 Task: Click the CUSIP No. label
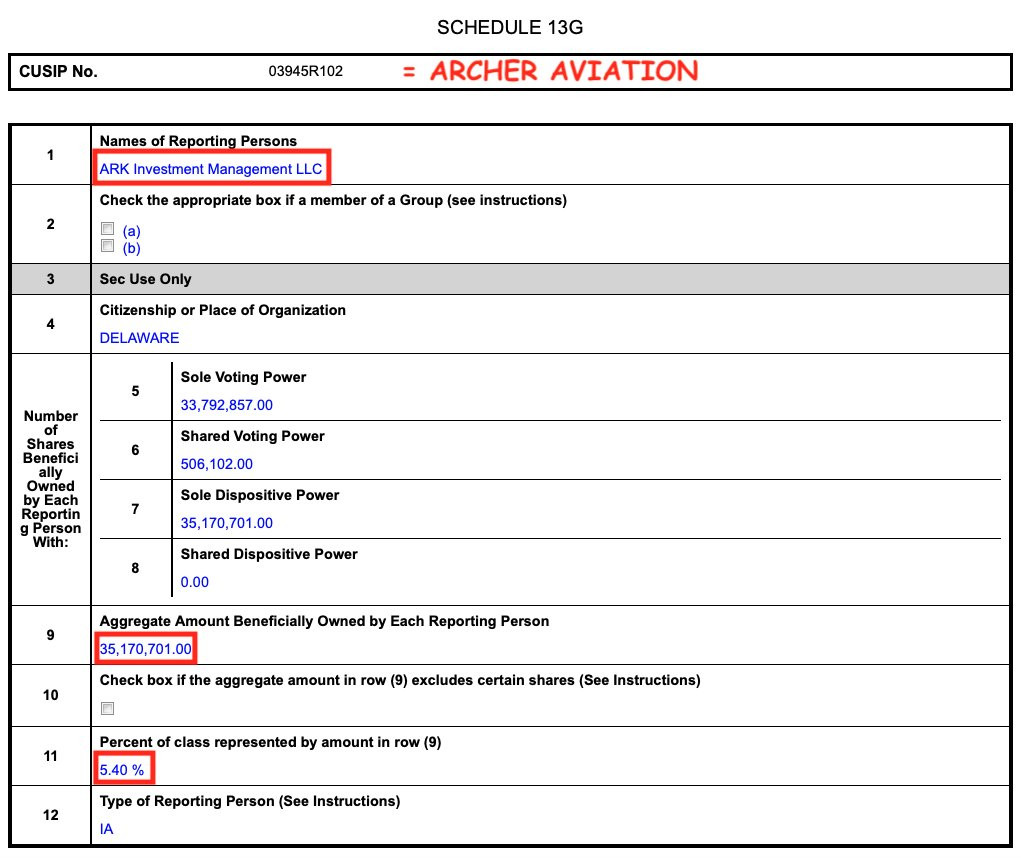point(58,72)
